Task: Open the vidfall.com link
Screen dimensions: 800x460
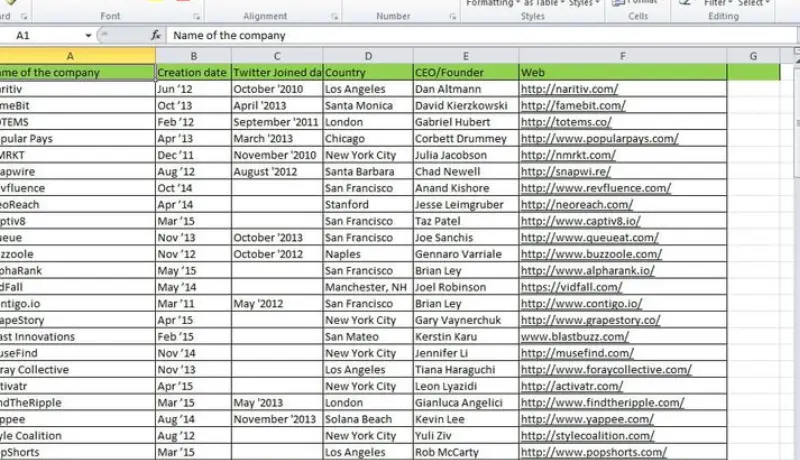Action: pyautogui.click(x=571, y=287)
